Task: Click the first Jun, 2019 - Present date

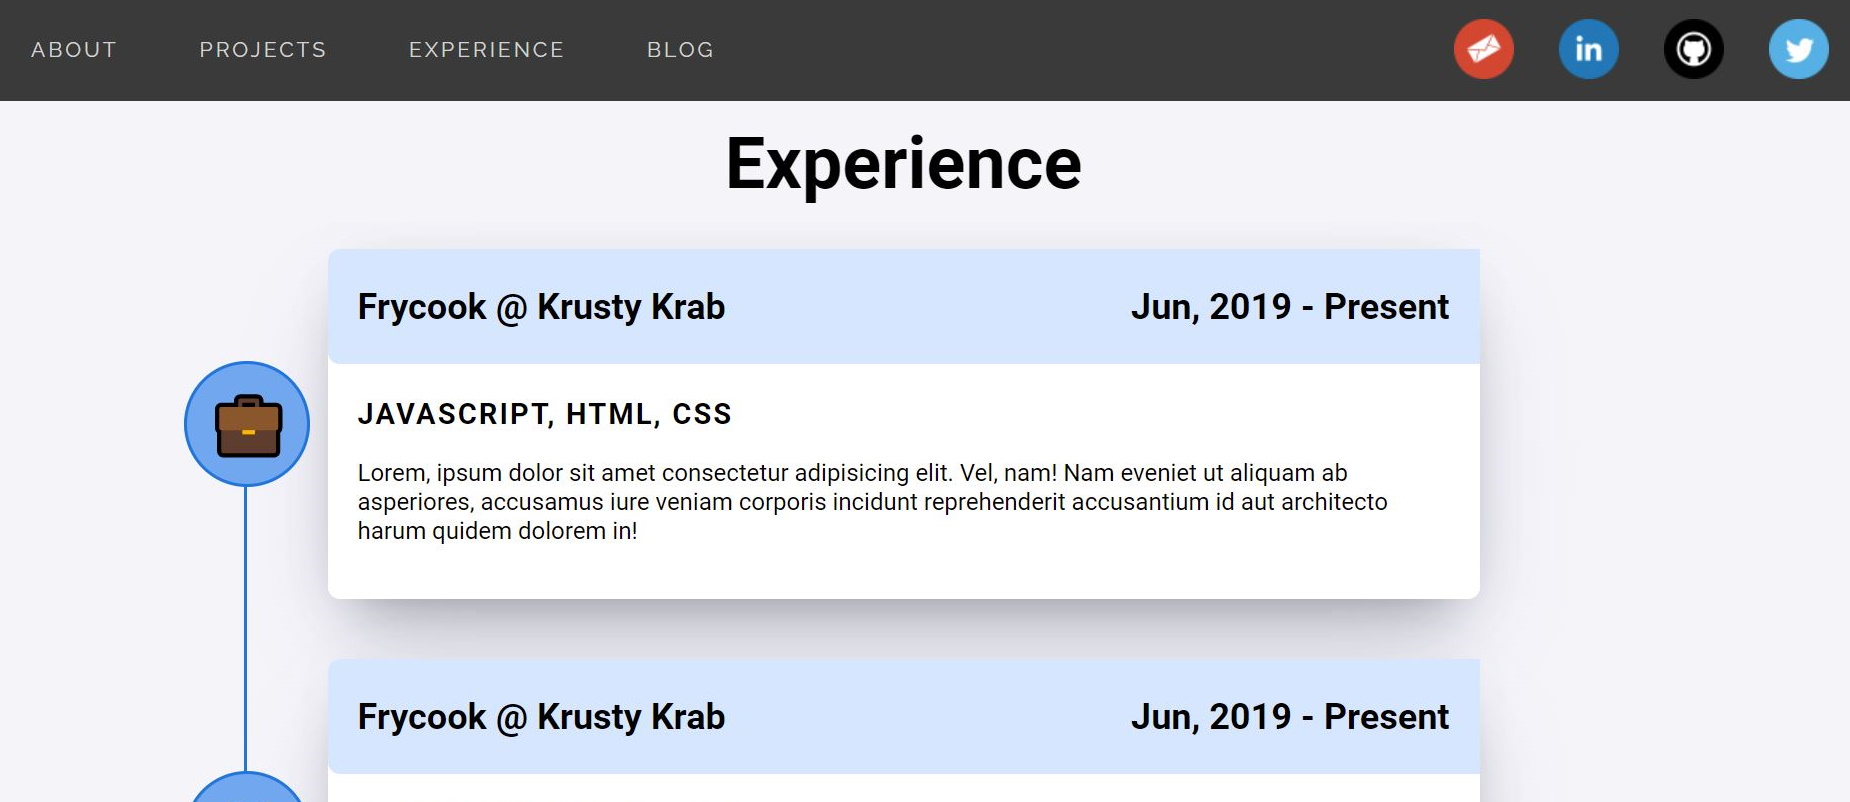Action: pyautogui.click(x=1289, y=307)
